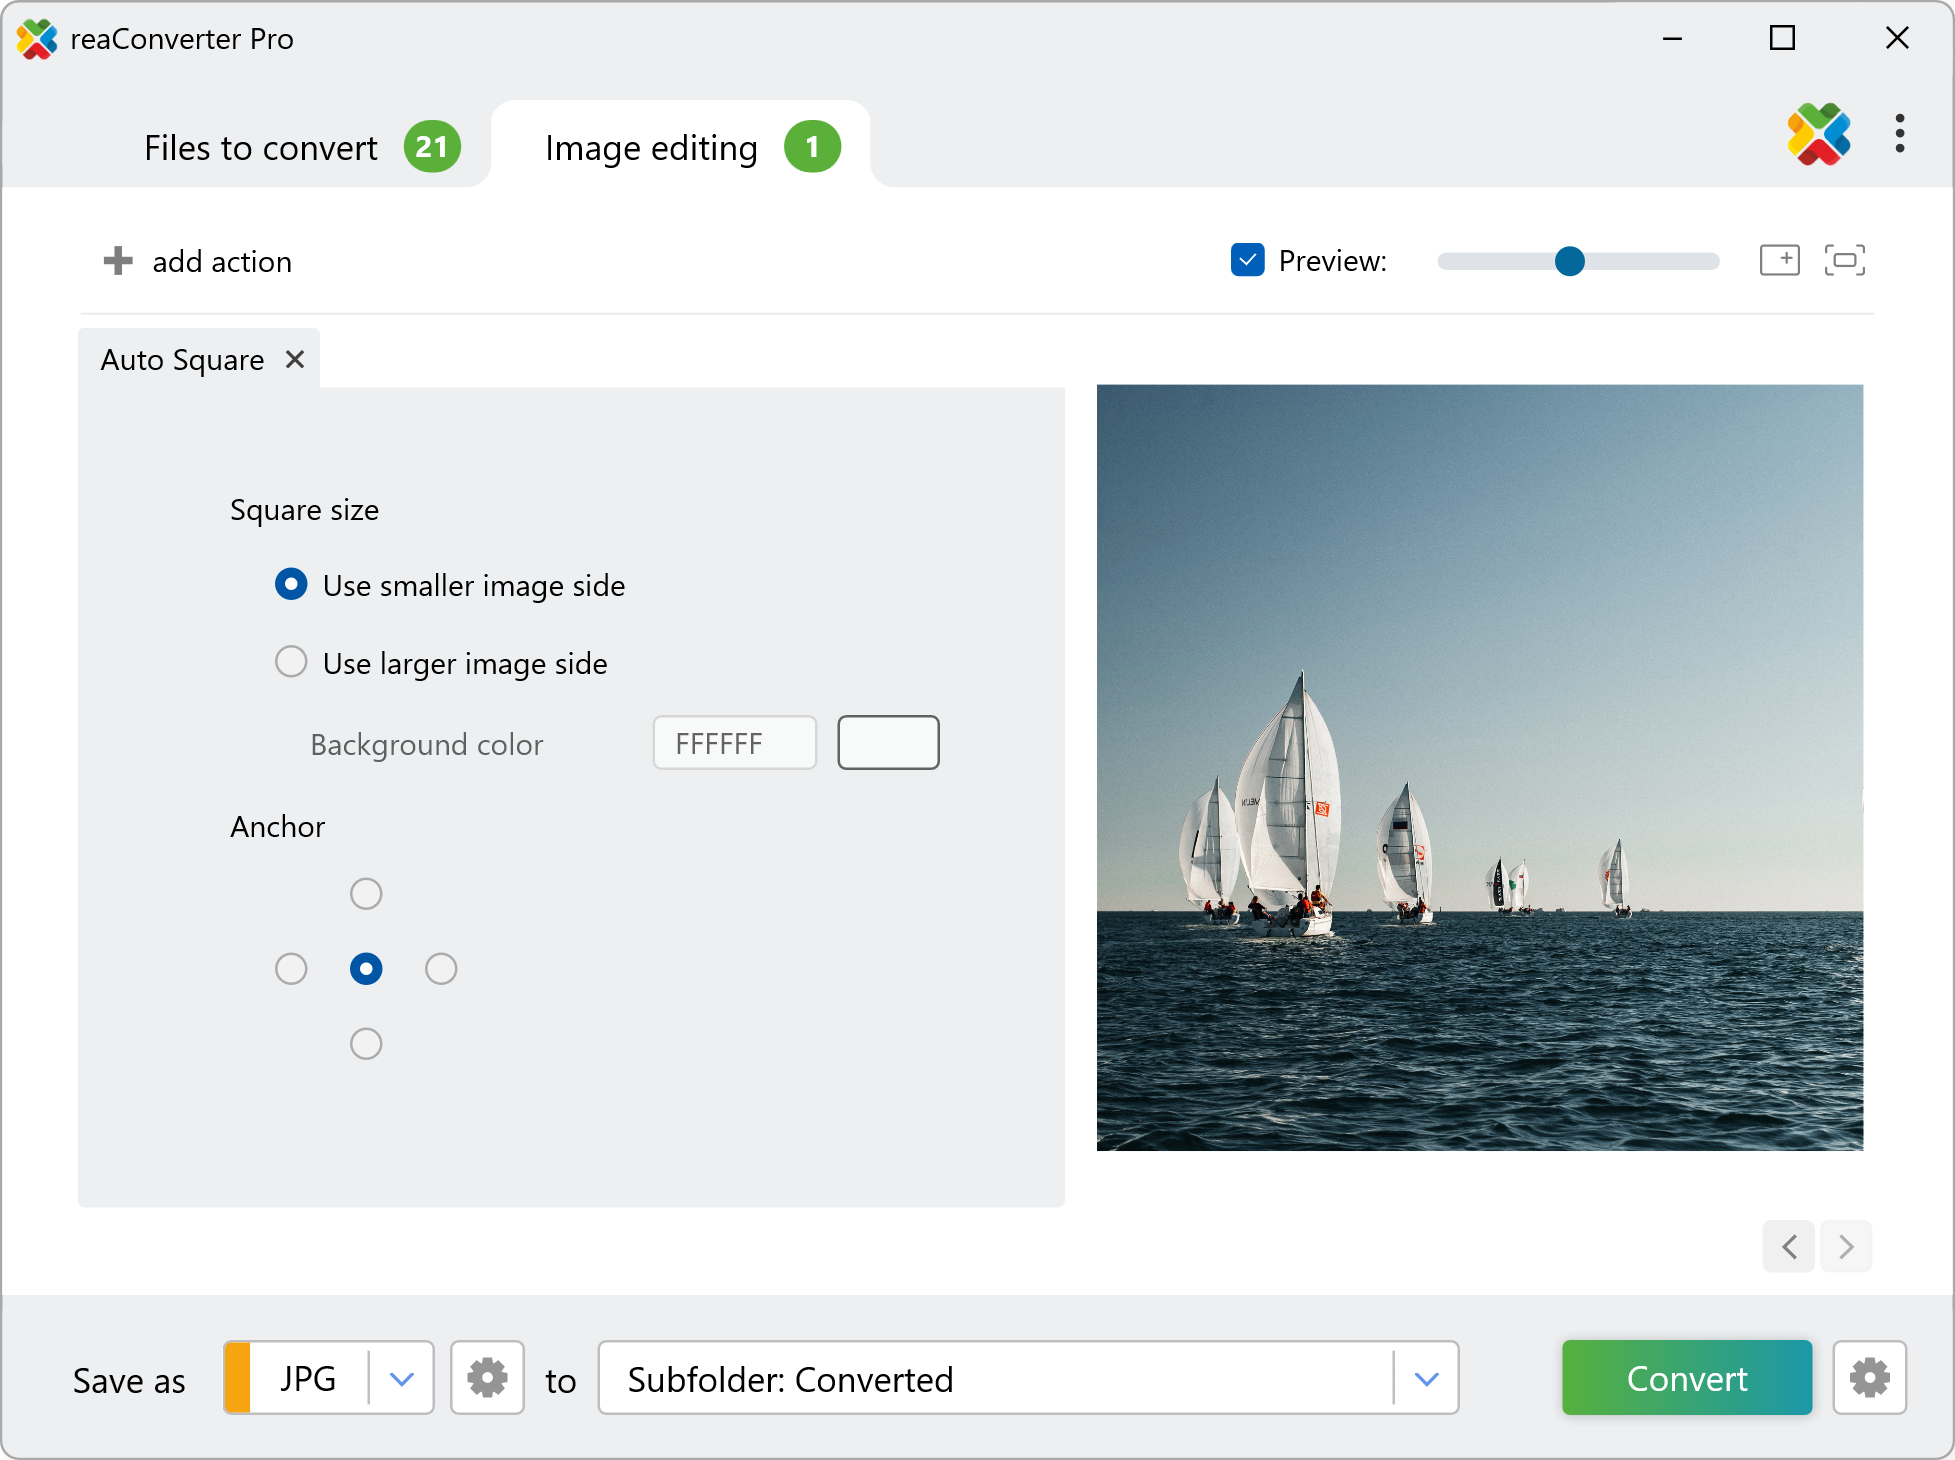Screen dimensions: 1955x1460
Task: Switch to the Files to convert tab
Action: click(x=262, y=148)
